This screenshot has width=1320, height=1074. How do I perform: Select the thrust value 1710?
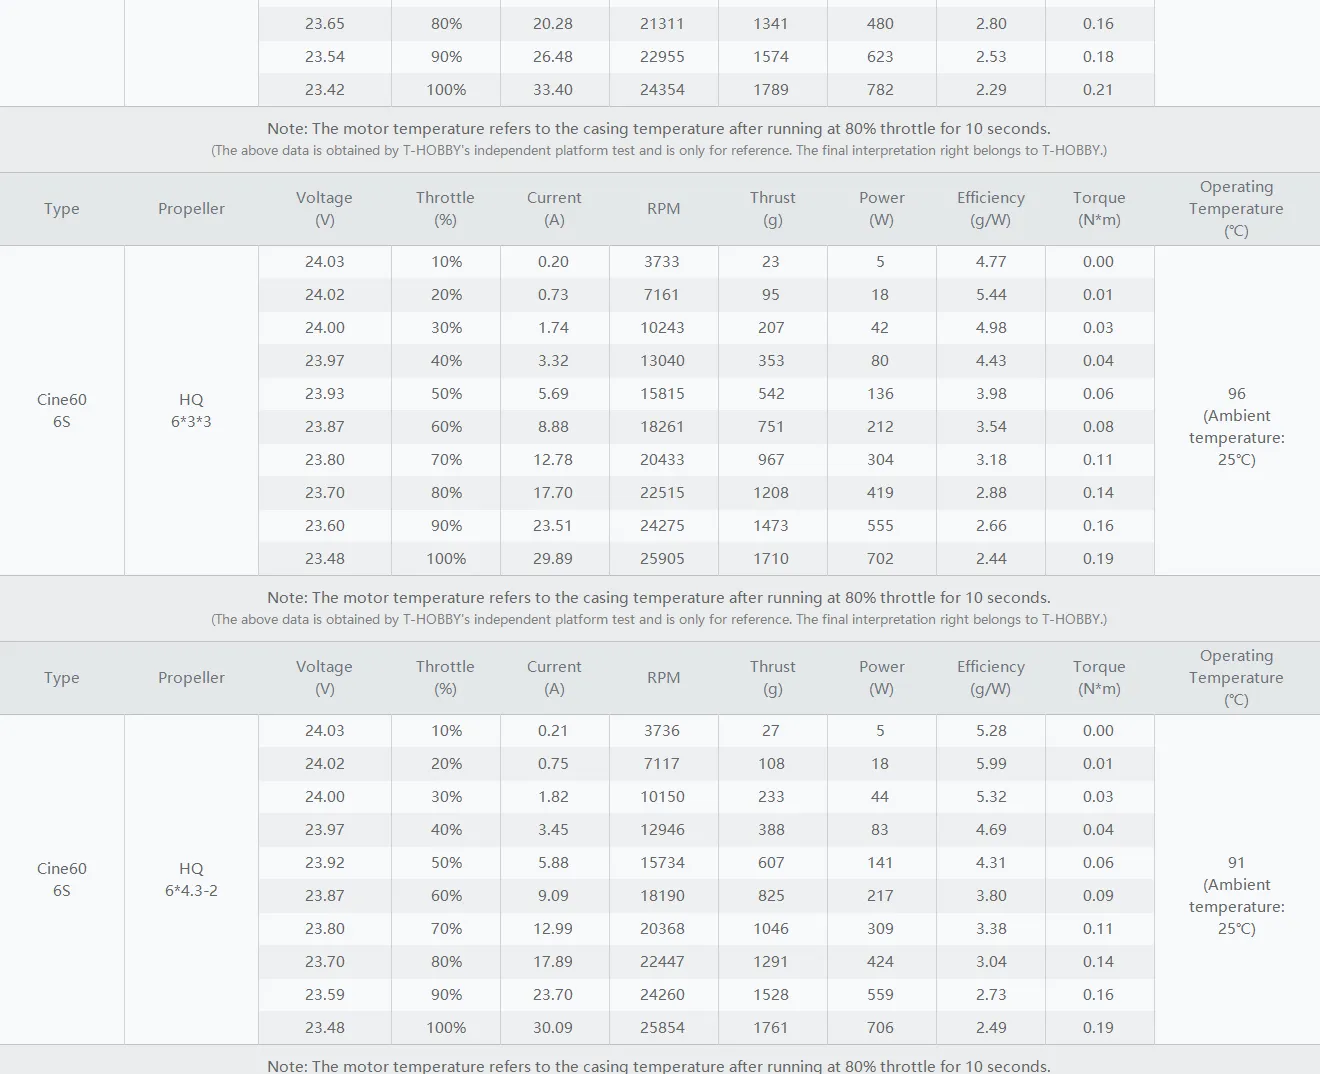(x=771, y=558)
